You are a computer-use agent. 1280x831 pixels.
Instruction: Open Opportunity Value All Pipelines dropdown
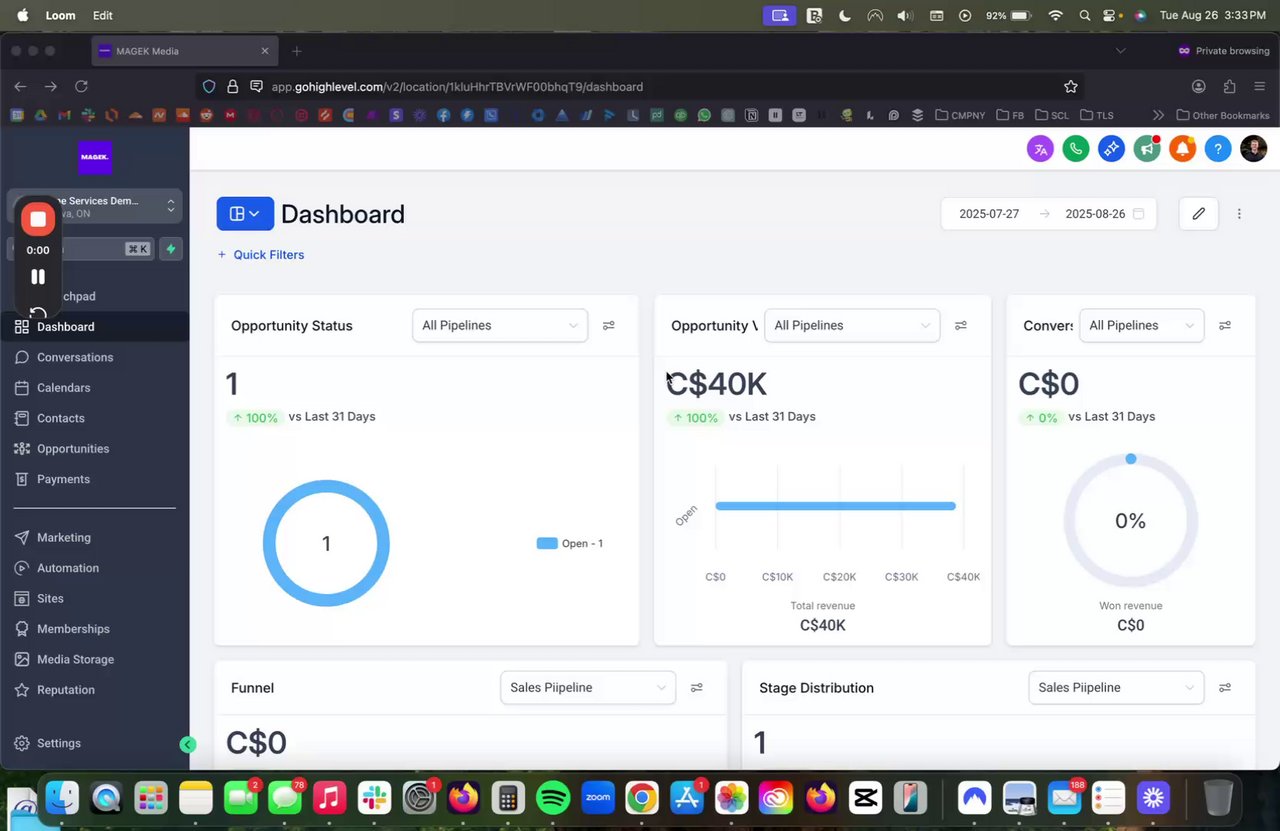(852, 325)
